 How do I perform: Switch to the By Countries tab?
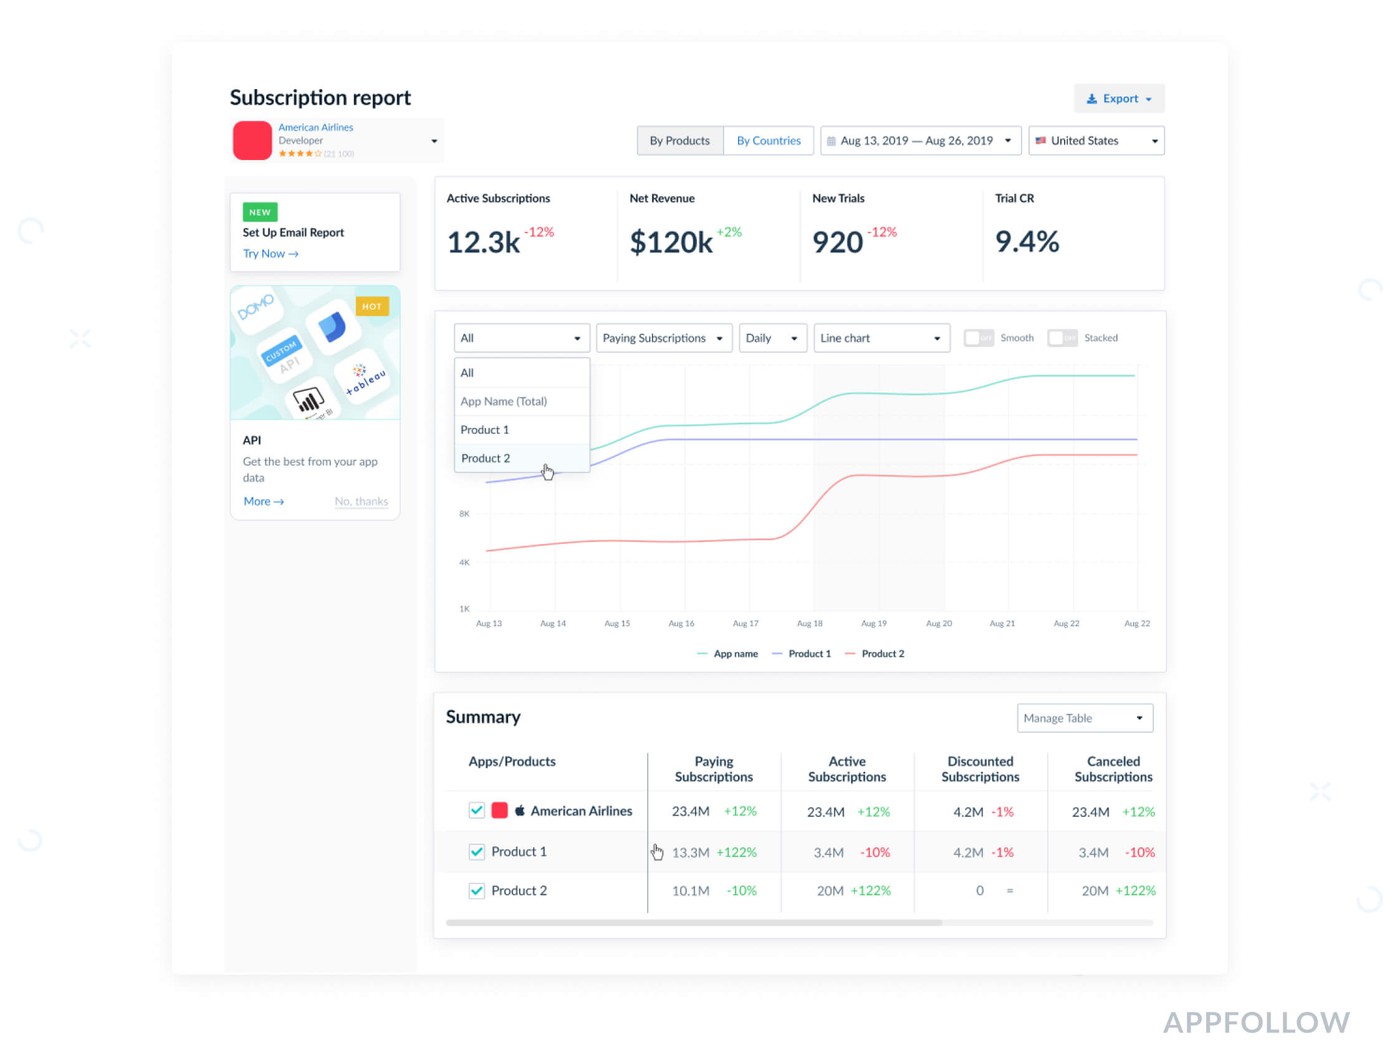point(768,141)
